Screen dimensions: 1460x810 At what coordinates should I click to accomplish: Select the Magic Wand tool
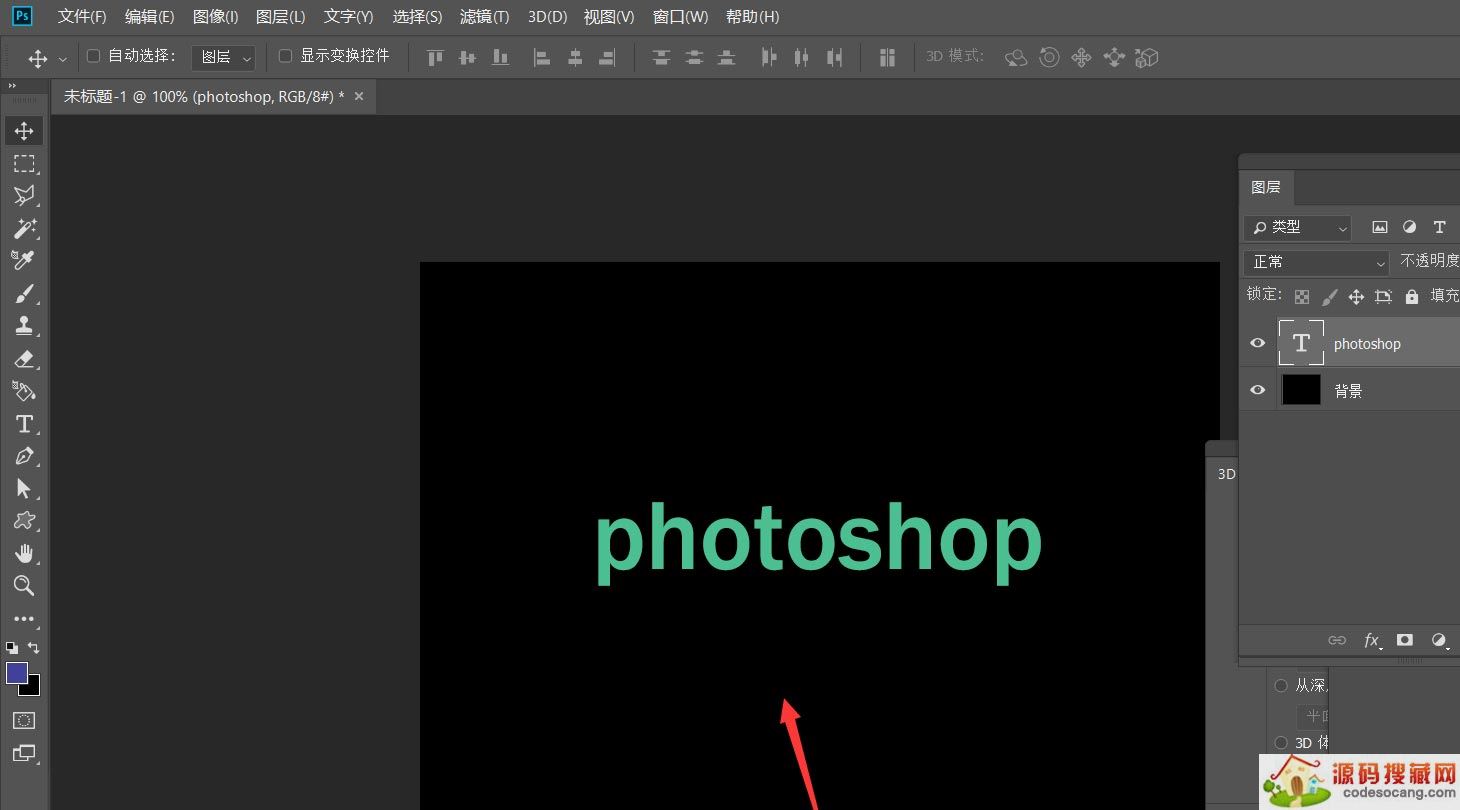(24, 228)
